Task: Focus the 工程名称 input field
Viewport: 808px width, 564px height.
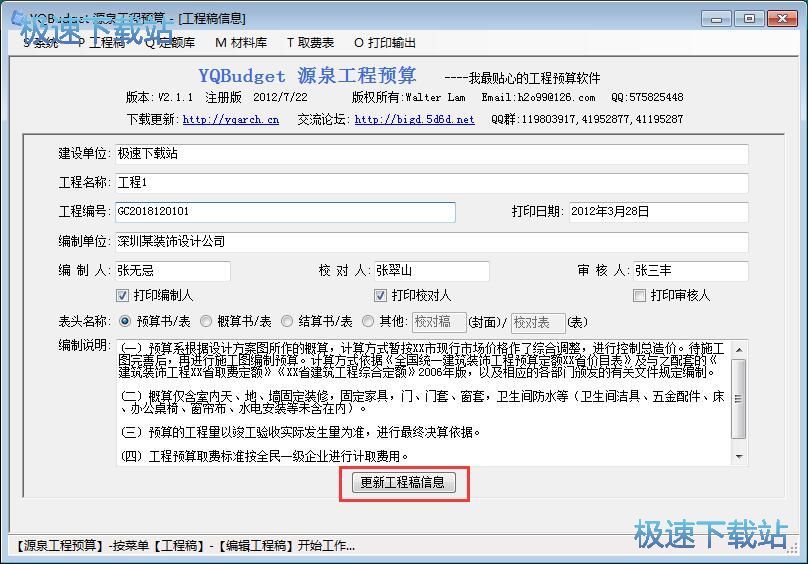Action: 431,183
